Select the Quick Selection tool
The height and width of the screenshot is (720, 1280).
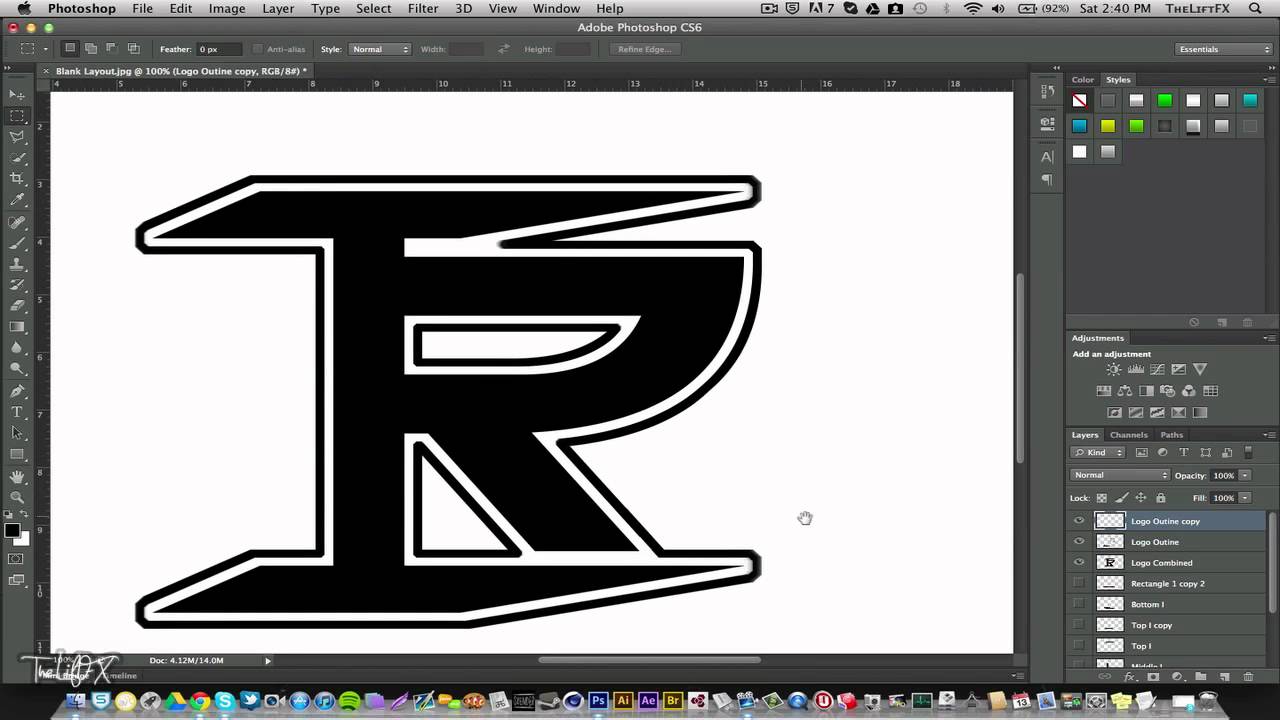(x=17, y=158)
